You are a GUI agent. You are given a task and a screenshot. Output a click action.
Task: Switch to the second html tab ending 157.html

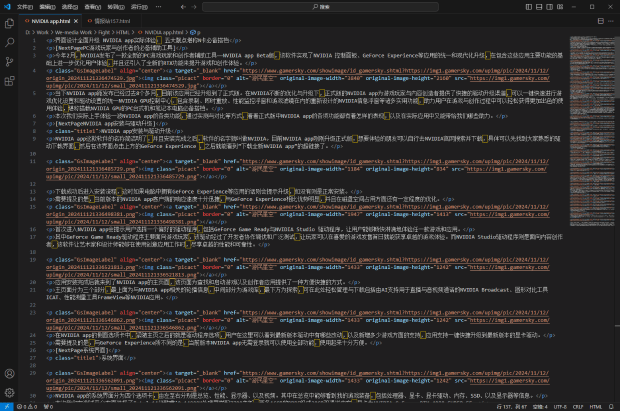tap(112, 21)
